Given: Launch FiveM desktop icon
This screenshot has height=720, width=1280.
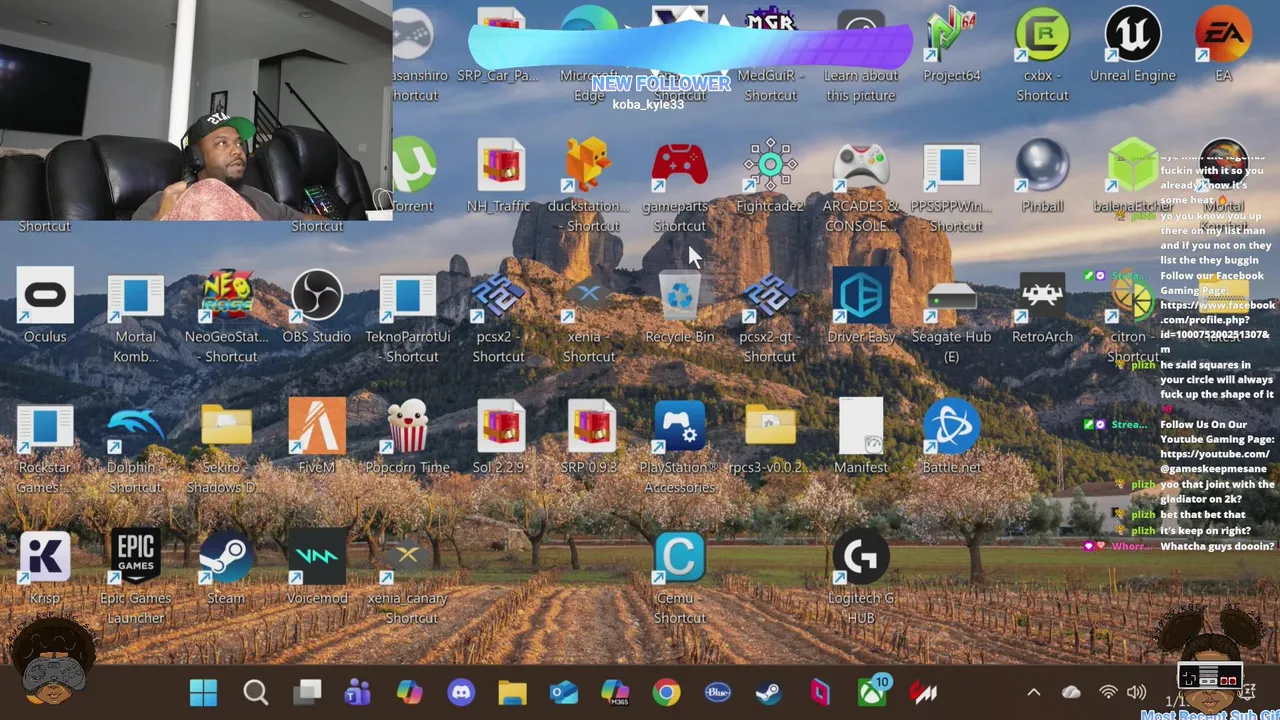Looking at the screenshot, I should (317, 427).
